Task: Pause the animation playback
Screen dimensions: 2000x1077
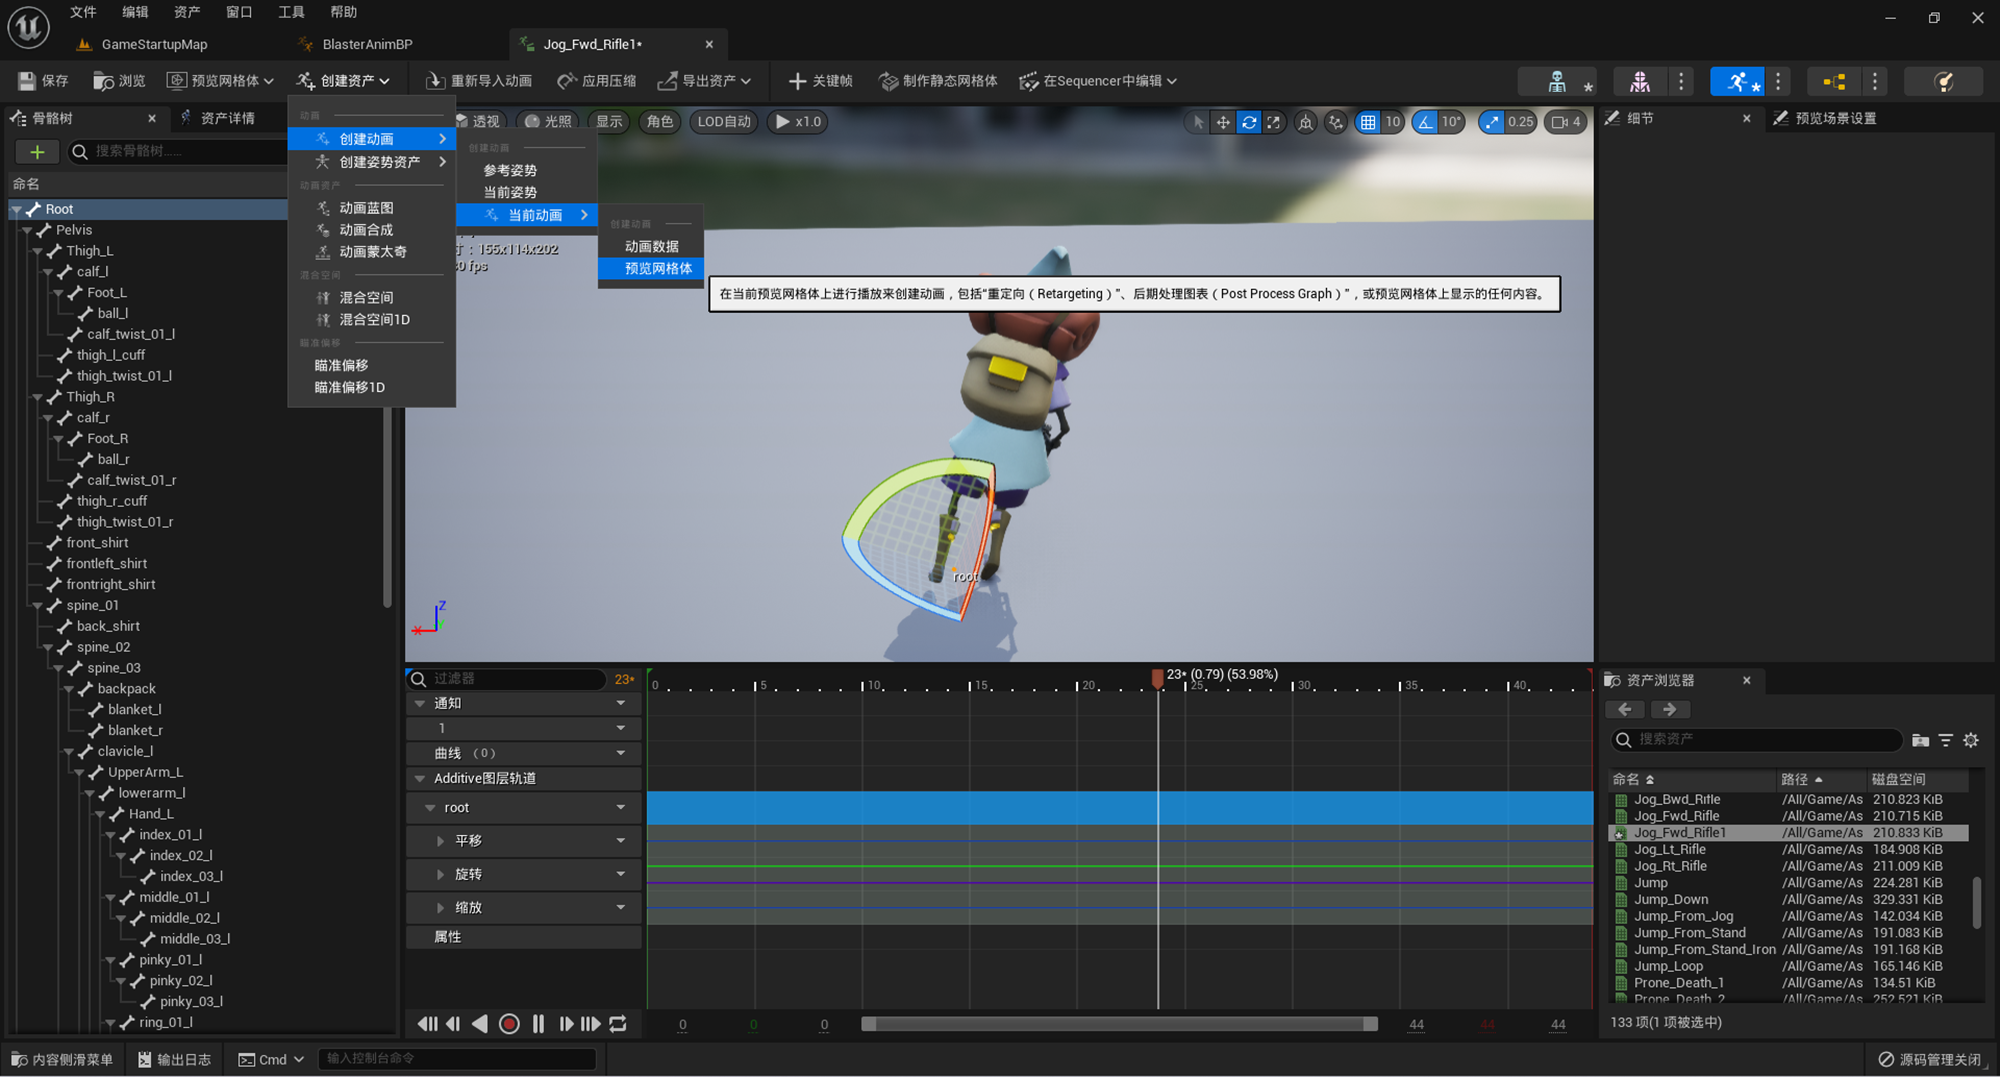Action: [538, 1024]
